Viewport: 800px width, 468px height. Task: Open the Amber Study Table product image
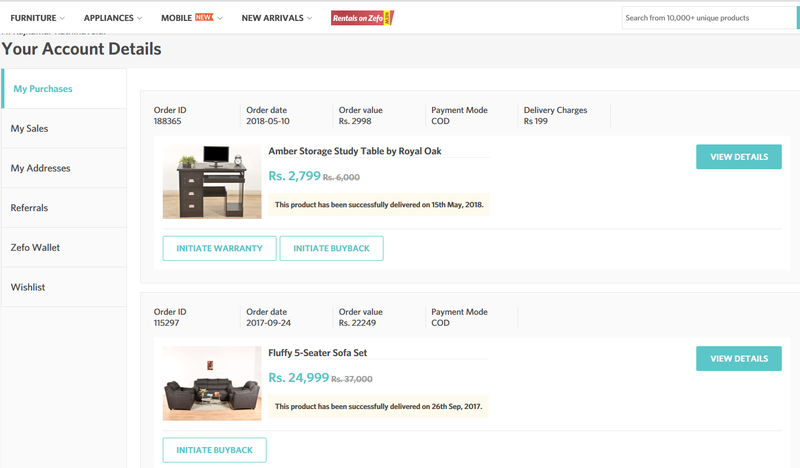tap(212, 182)
